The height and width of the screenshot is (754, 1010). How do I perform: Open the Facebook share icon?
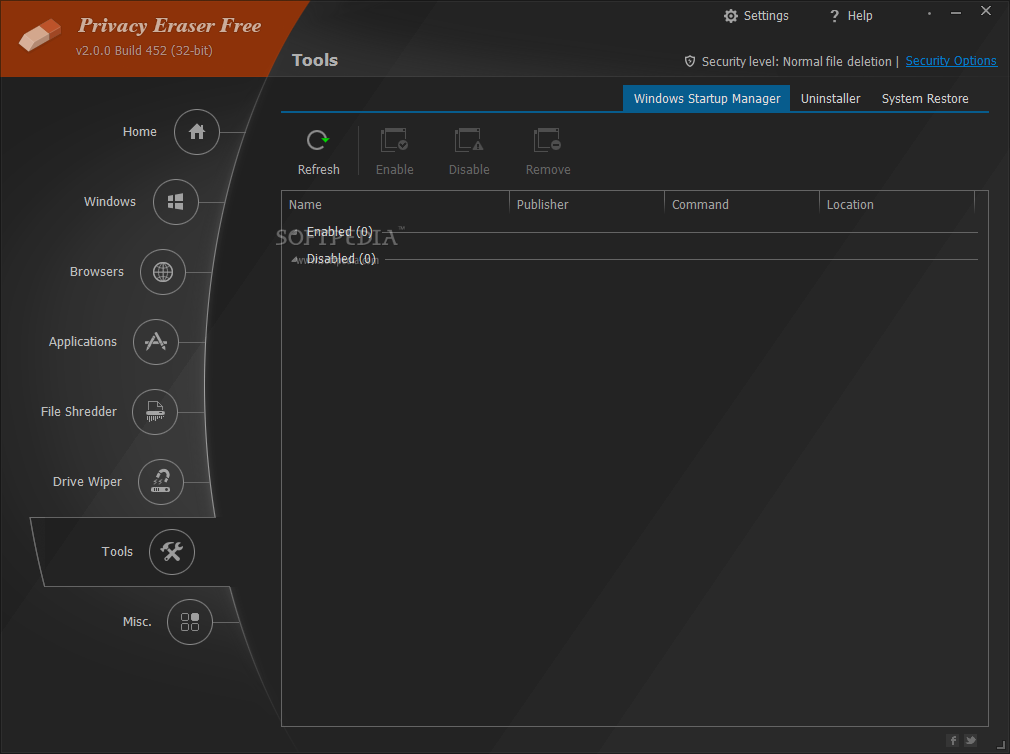point(953,740)
